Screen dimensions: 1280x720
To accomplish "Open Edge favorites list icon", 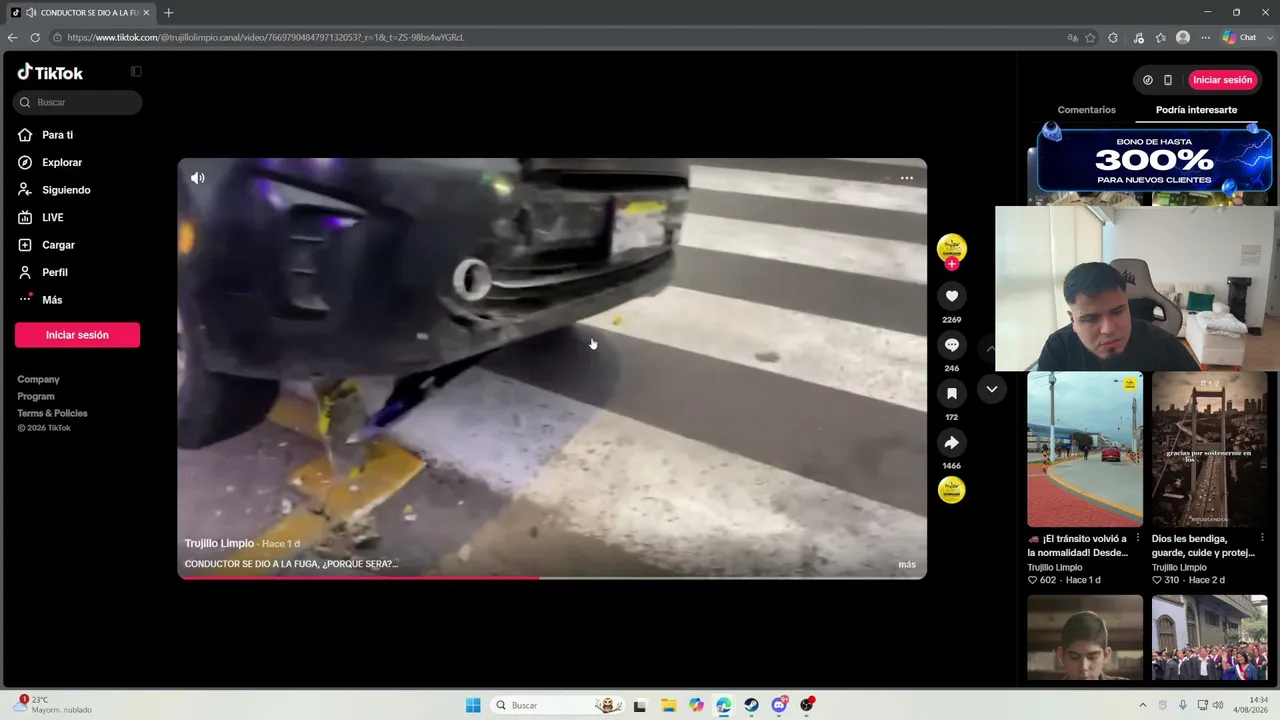I will point(1161,38).
